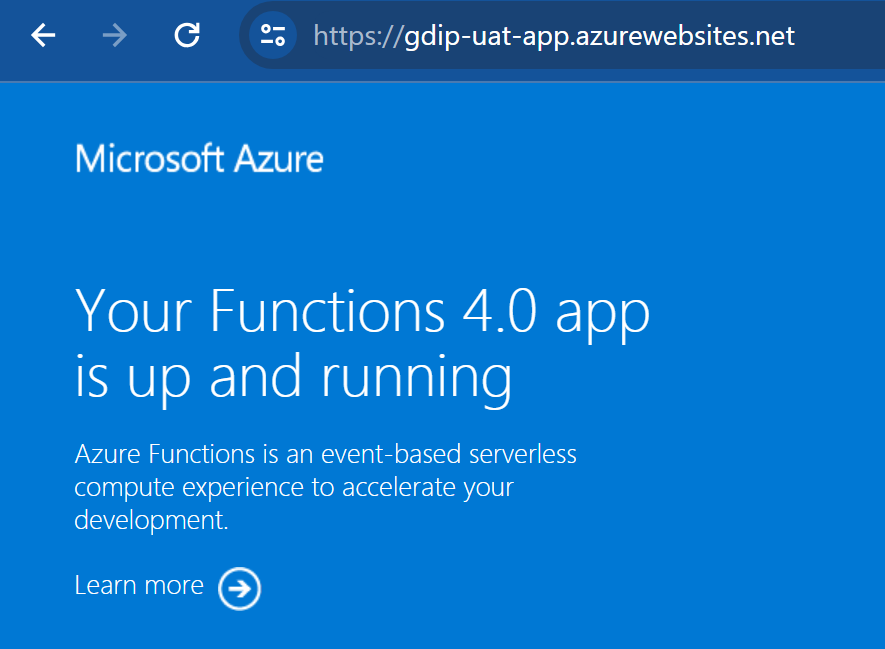Click the heading line 'is up and running'
The height and width of the screenshot is (649, 885).
(293, 377)
